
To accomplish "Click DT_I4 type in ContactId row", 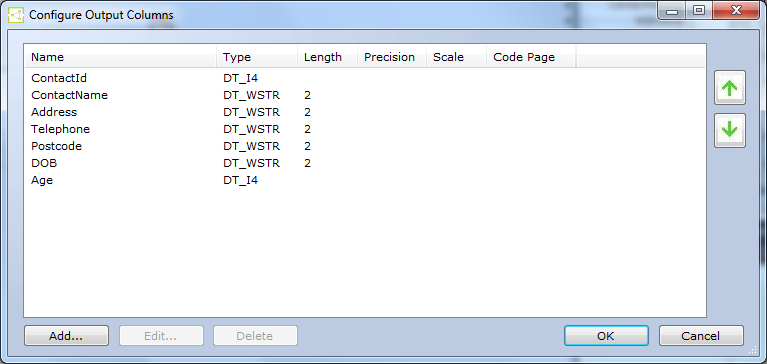I will [x=241, y=78].
